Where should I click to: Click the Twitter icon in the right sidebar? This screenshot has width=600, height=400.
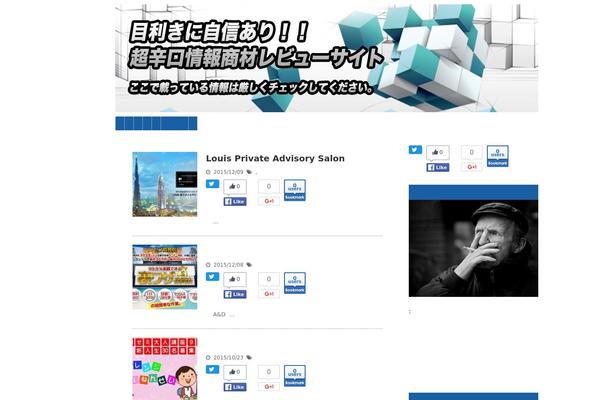point(415,150)
